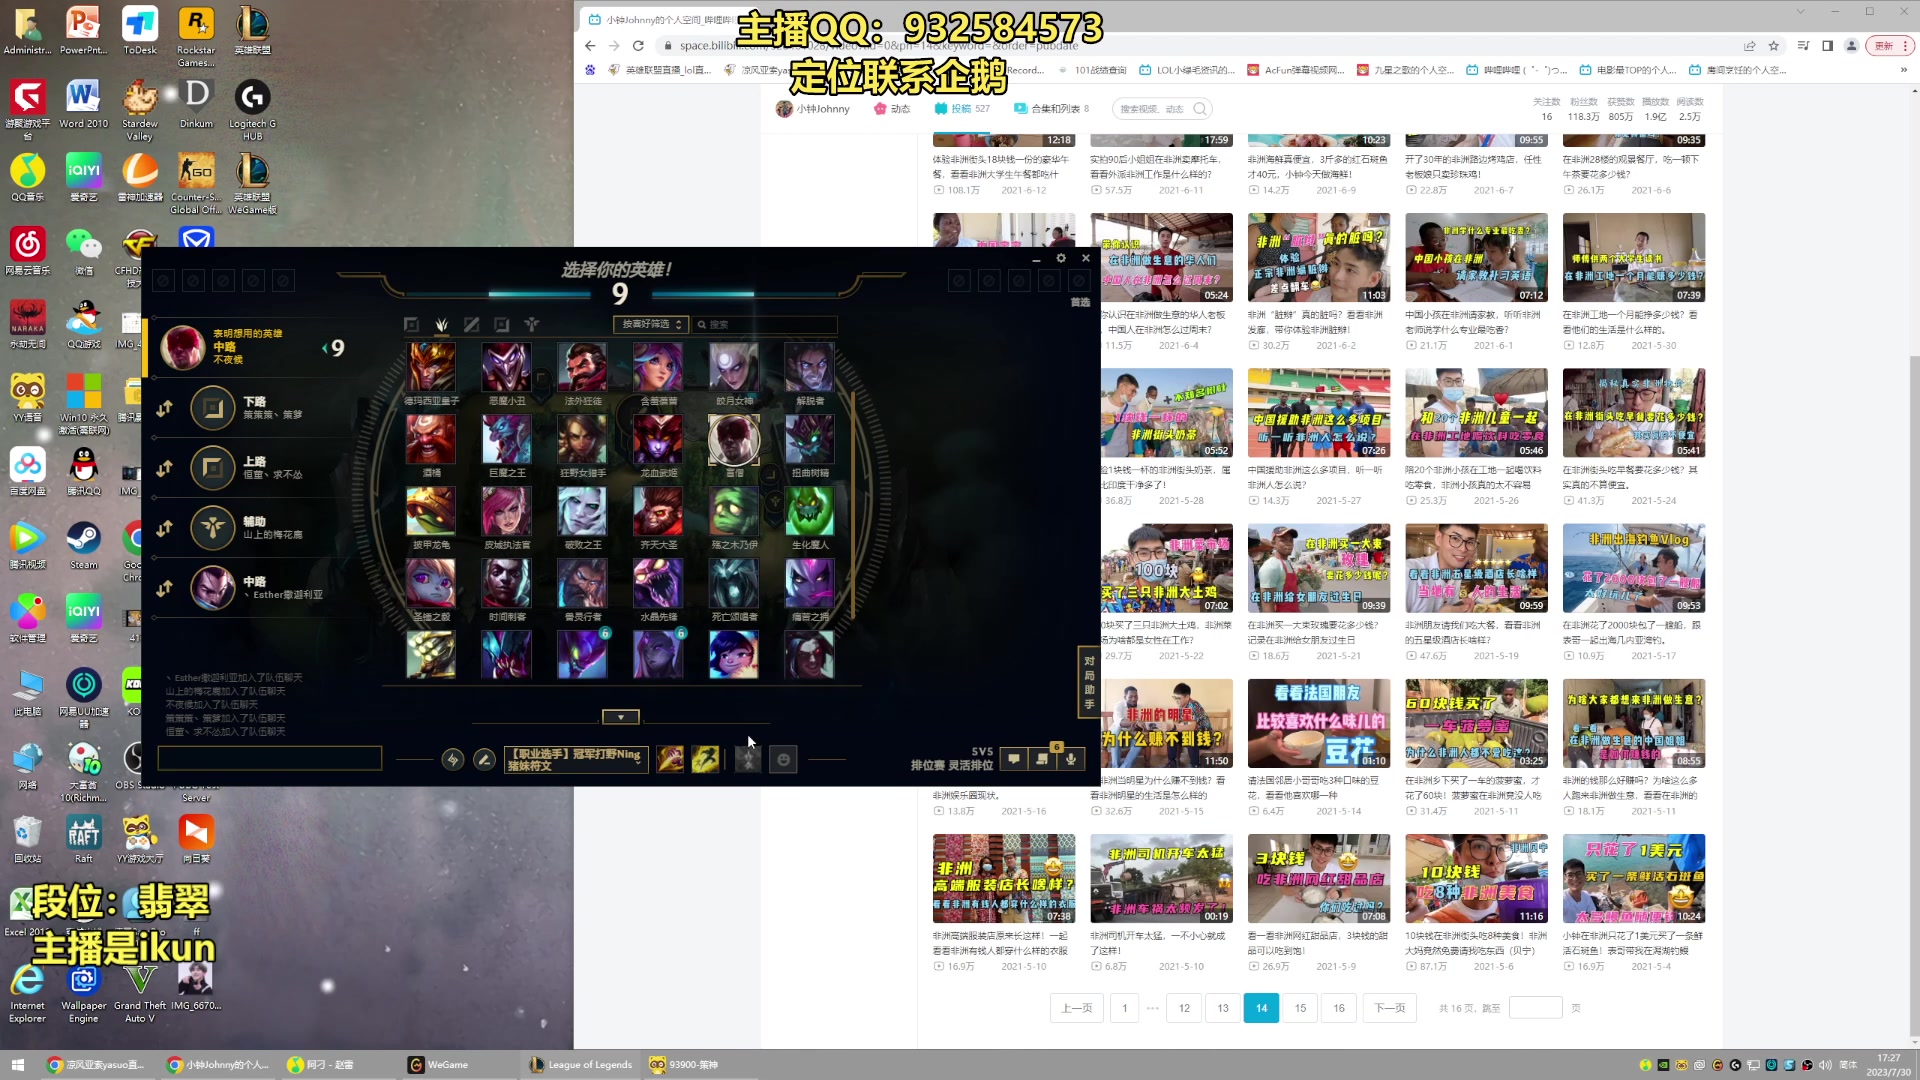Toggle microphone in League client
The width and height of the screenshot is (1920, 1080).
coord(1071,759)
